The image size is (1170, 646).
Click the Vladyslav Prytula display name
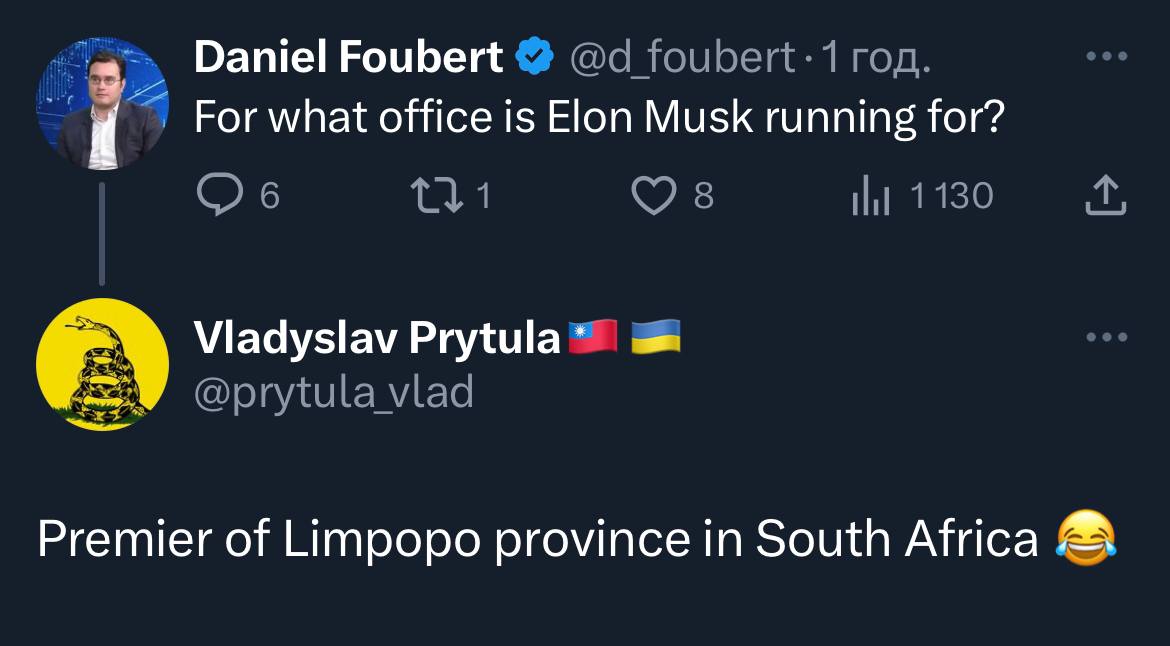tap(376, 339)
